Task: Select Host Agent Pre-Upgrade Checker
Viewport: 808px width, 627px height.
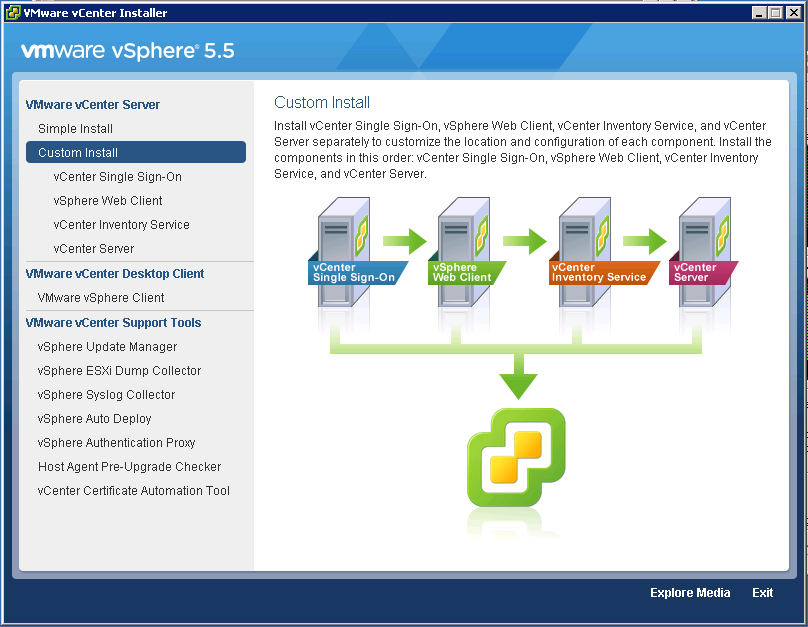Action: coord(129,467)
